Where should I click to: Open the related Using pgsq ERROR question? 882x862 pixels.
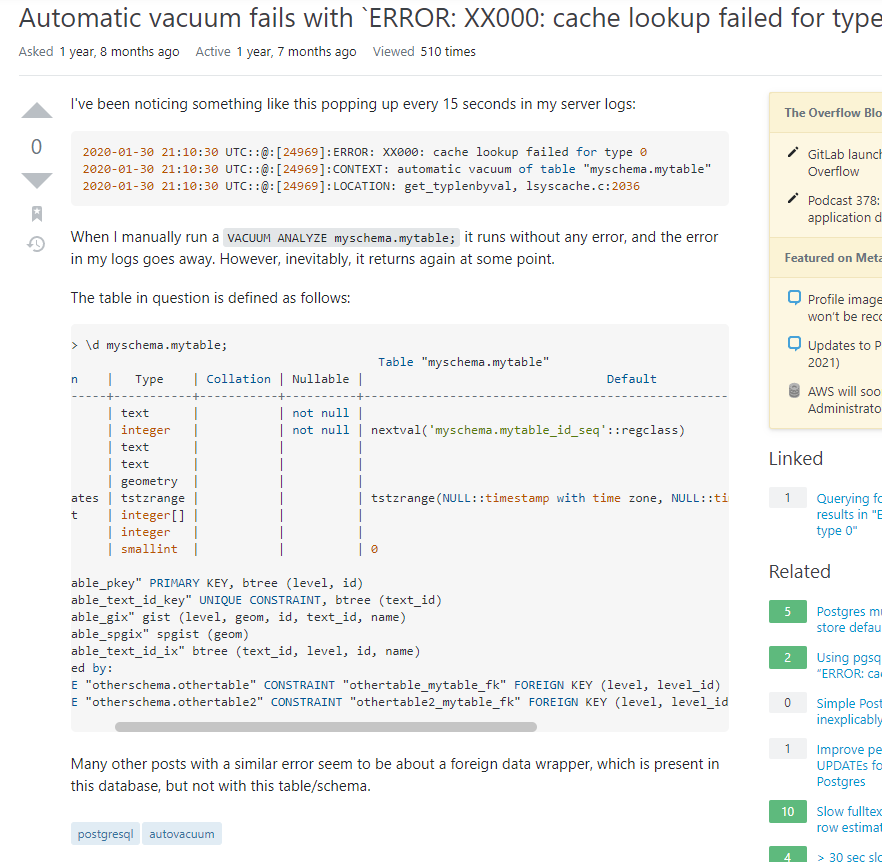848,665
